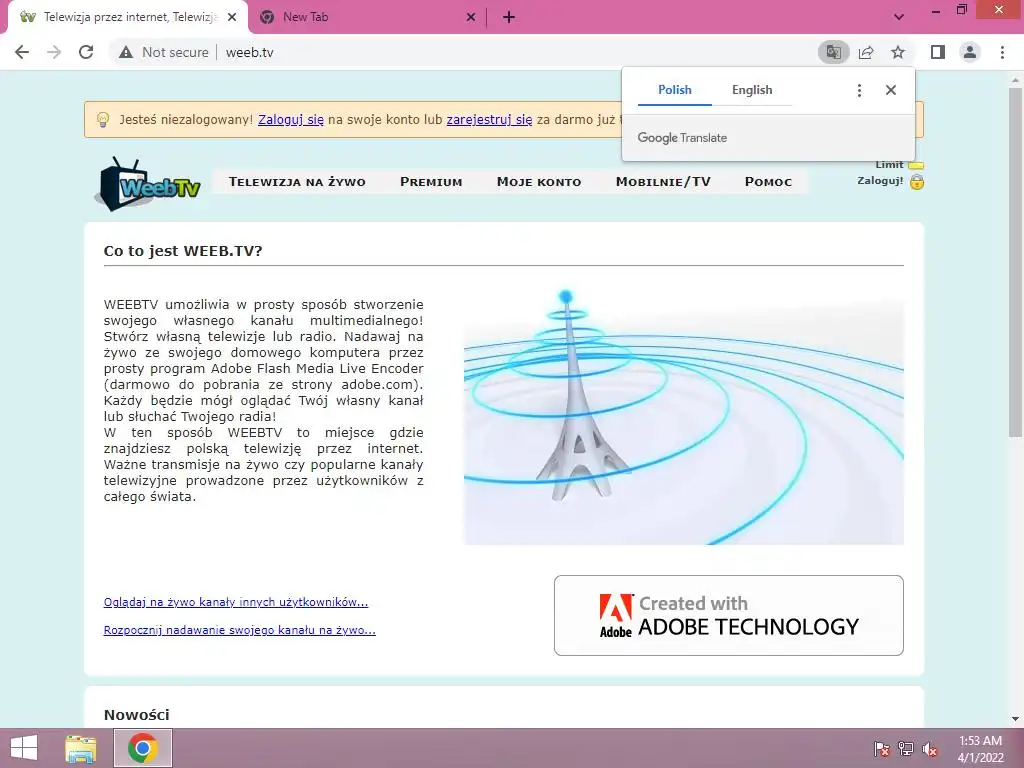The image size is (1024, 768).
Task: Expand the tab search chevron
Action: point(899,18)
